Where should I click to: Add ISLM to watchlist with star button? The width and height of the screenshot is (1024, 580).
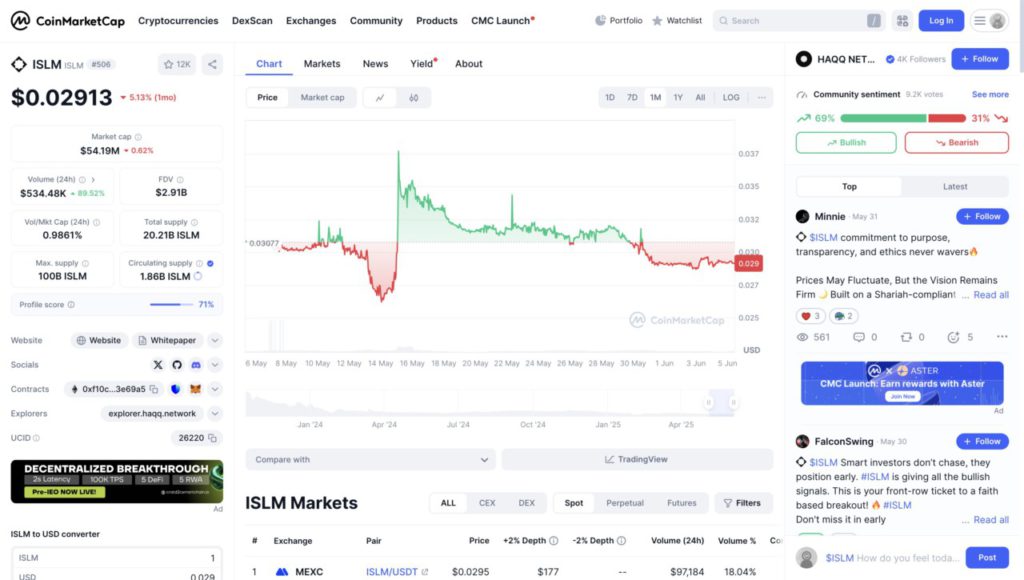177,64
